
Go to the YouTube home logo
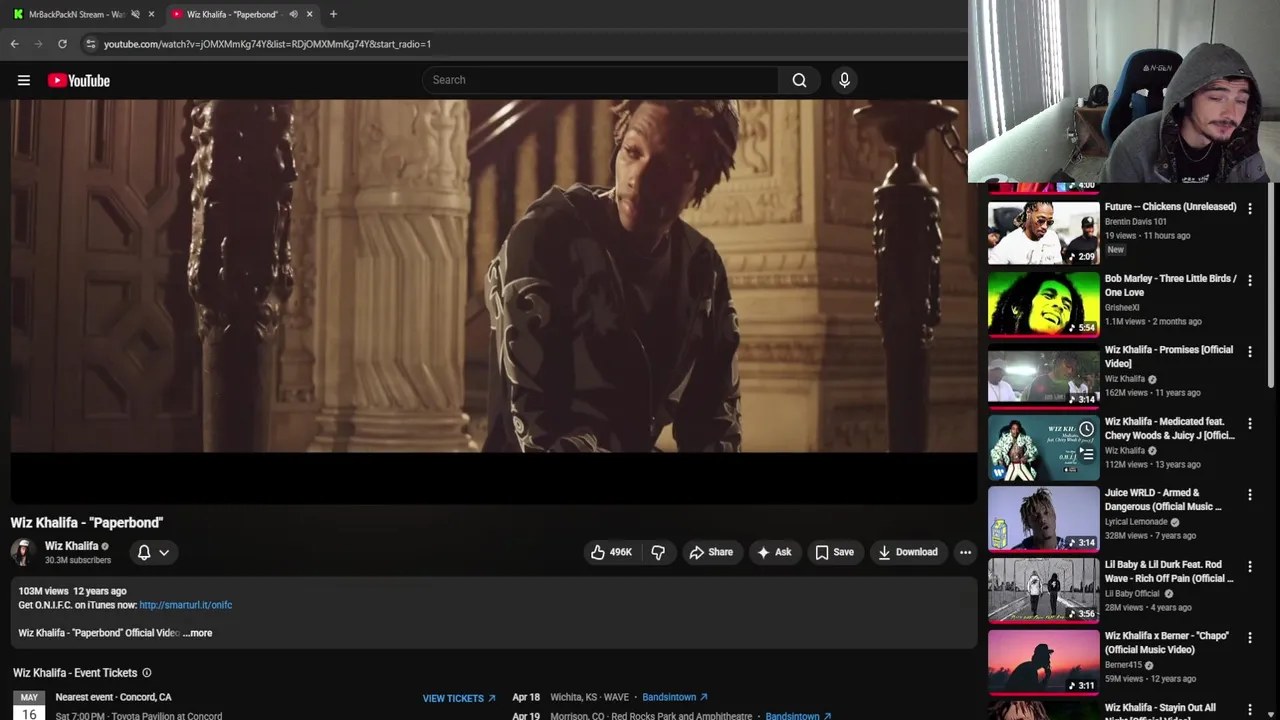(x=79, y=80)
